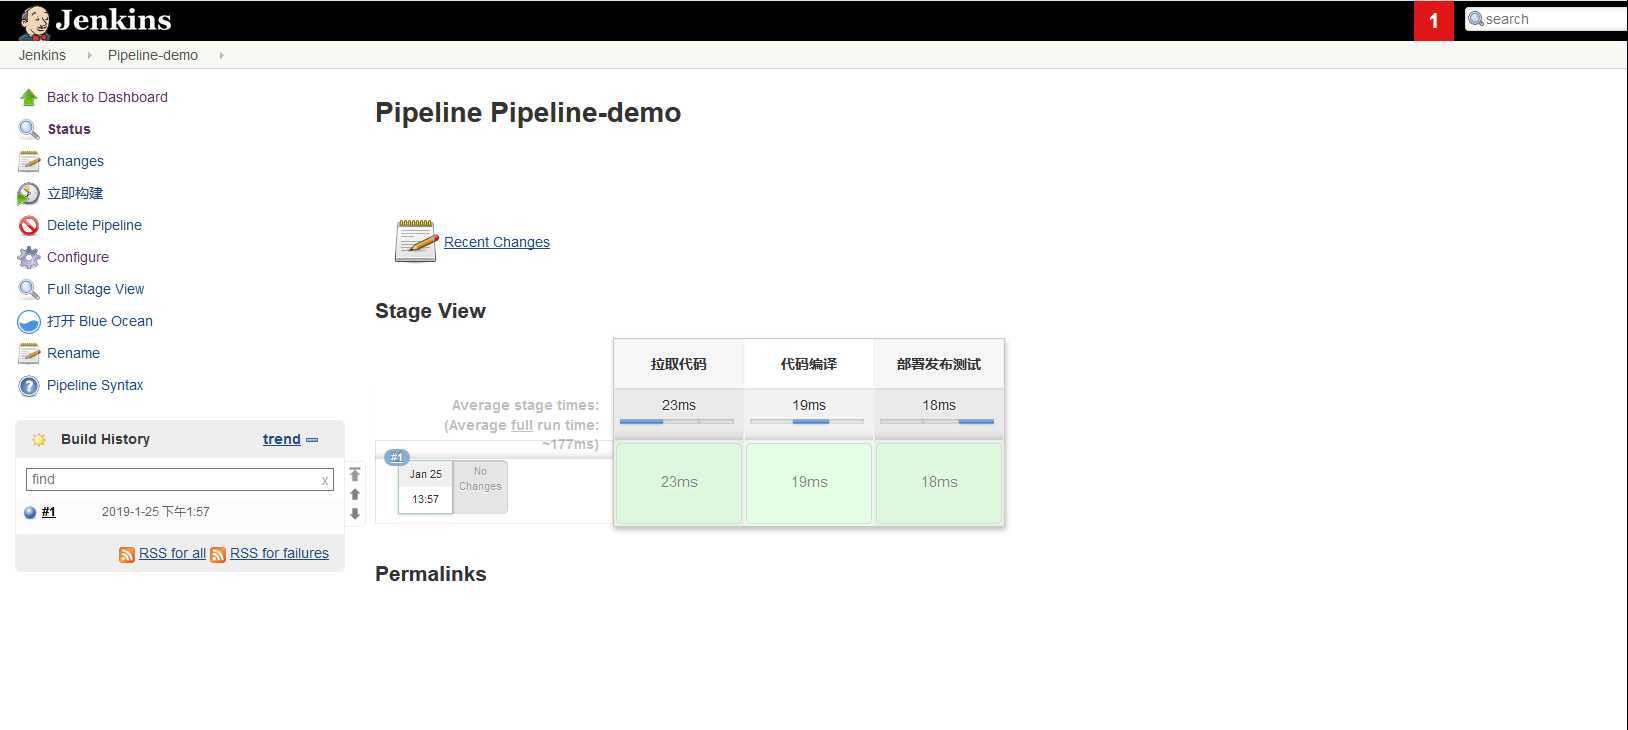Click the build date 2019-1-25 下午1:57

pyautogui.click(x=156, y=512)
